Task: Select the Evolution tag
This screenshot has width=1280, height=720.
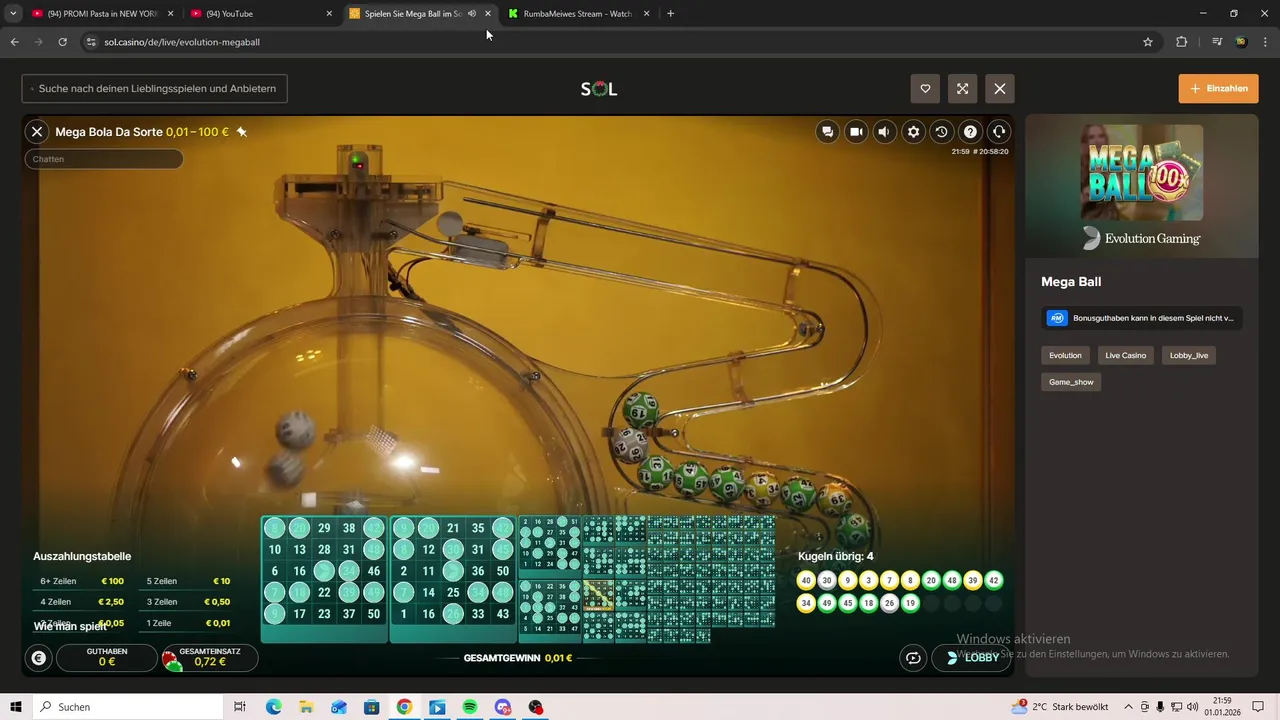Action: [1066, 355]
